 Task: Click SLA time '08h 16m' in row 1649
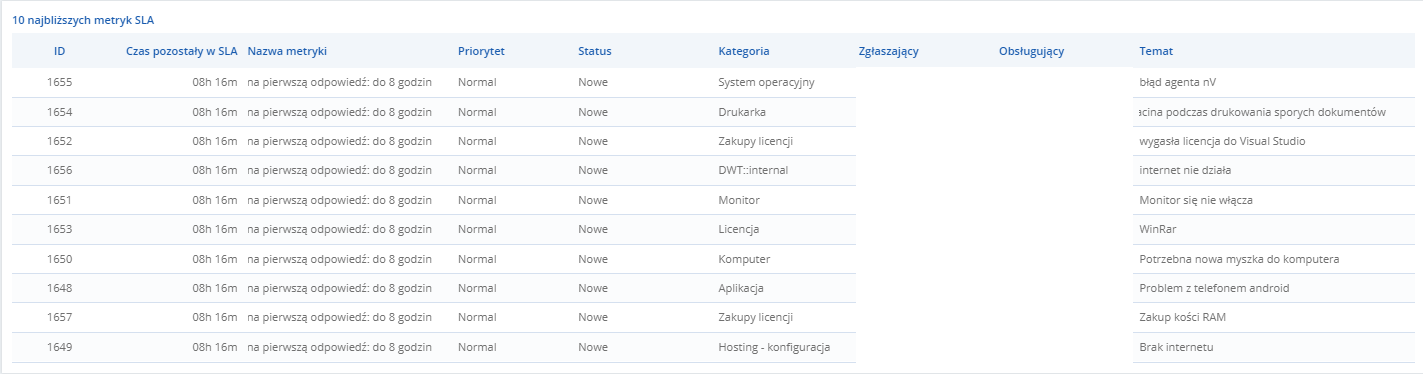tap(215, 347)
